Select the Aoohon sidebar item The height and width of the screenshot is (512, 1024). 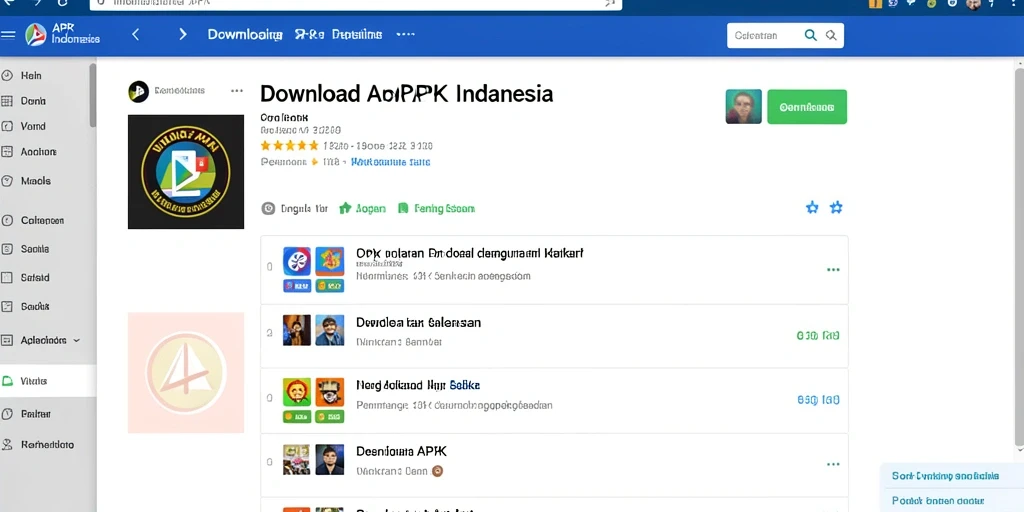(x=38, y=152)
